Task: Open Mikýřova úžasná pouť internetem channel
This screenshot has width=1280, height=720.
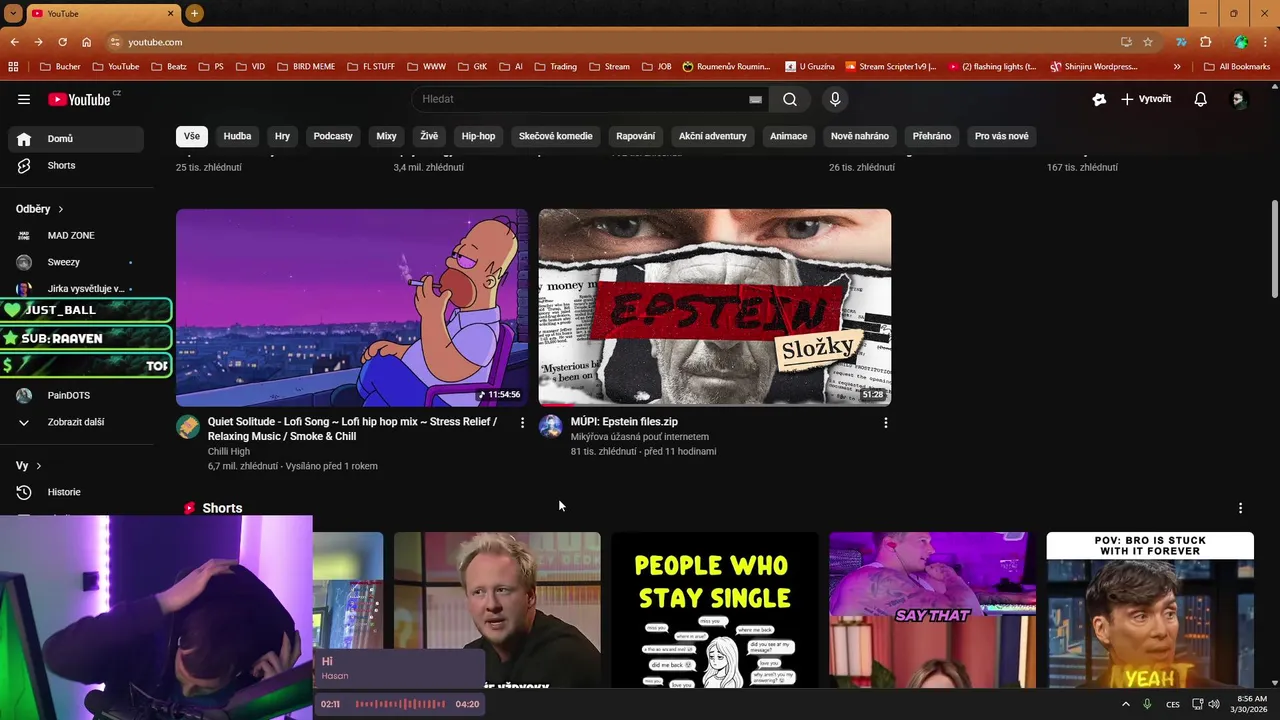Action: 640,437
